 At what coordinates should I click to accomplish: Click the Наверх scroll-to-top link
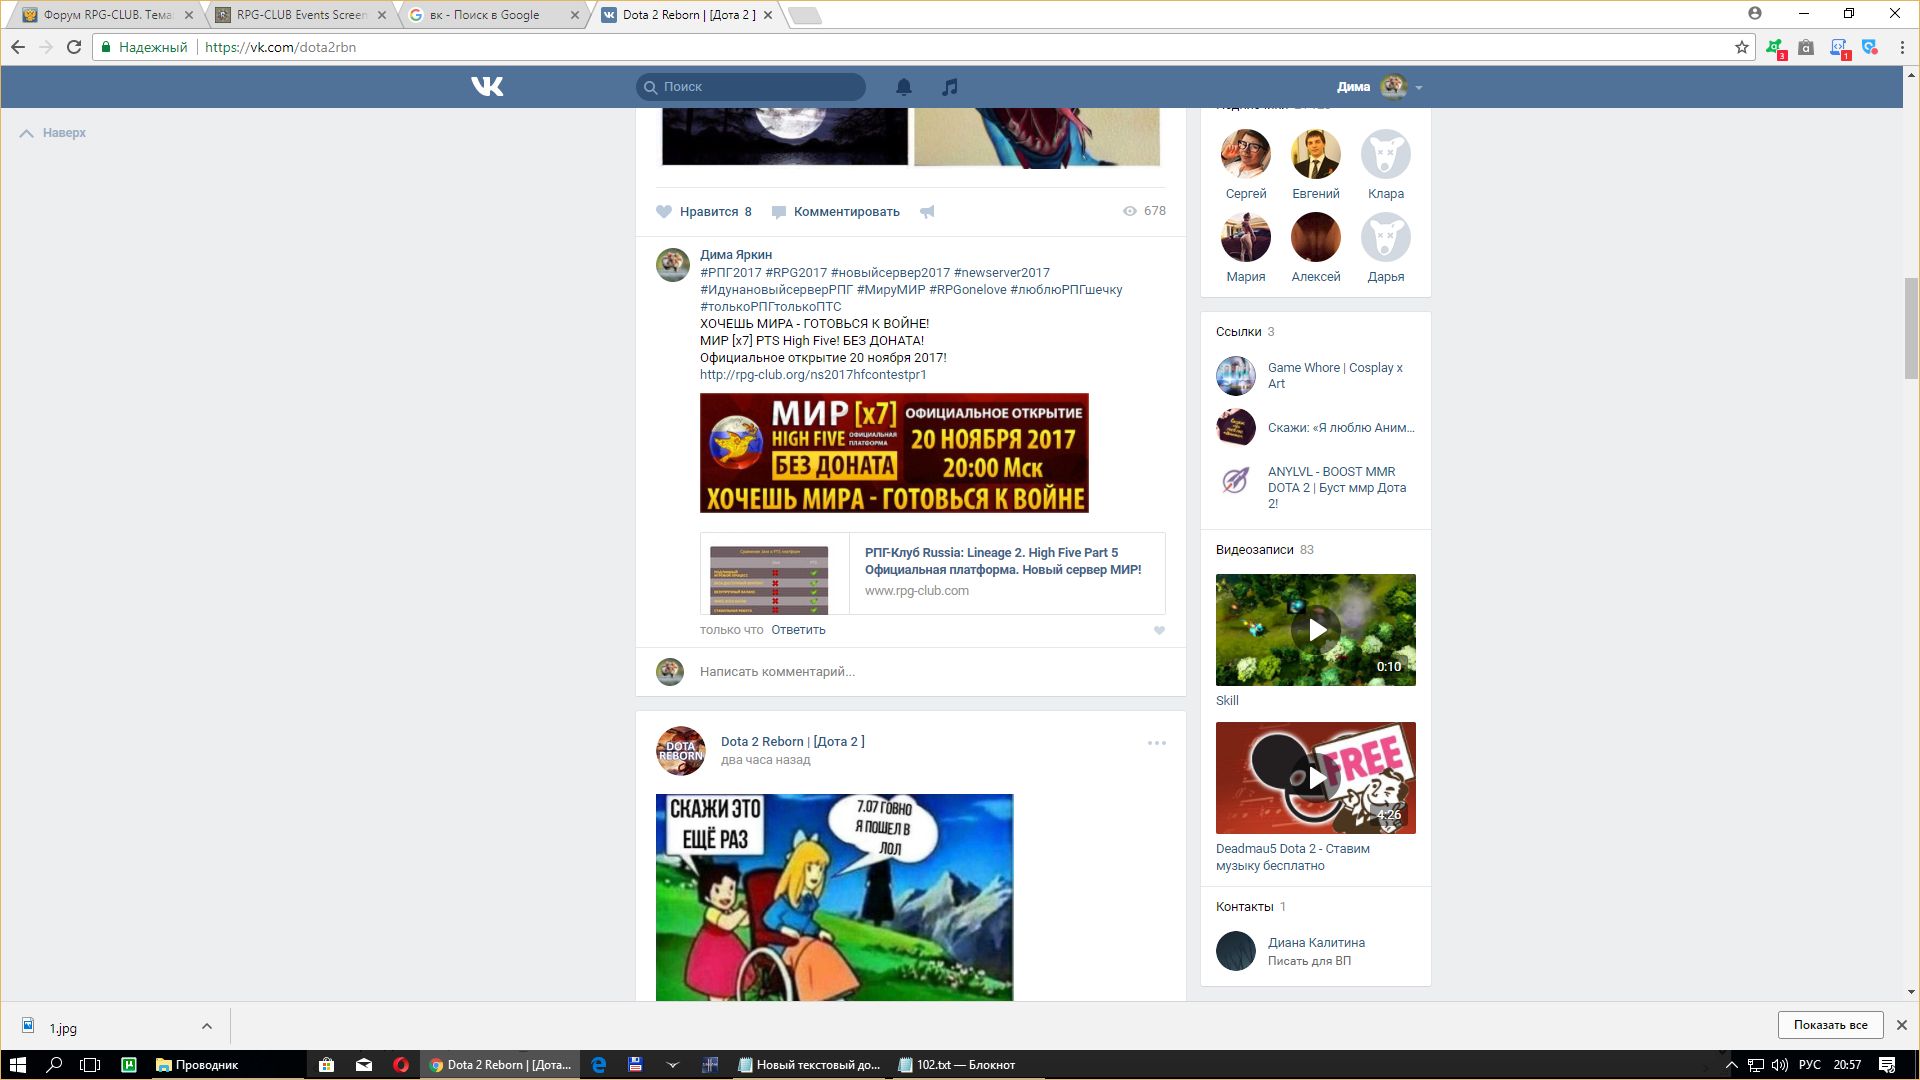point(53,133)
